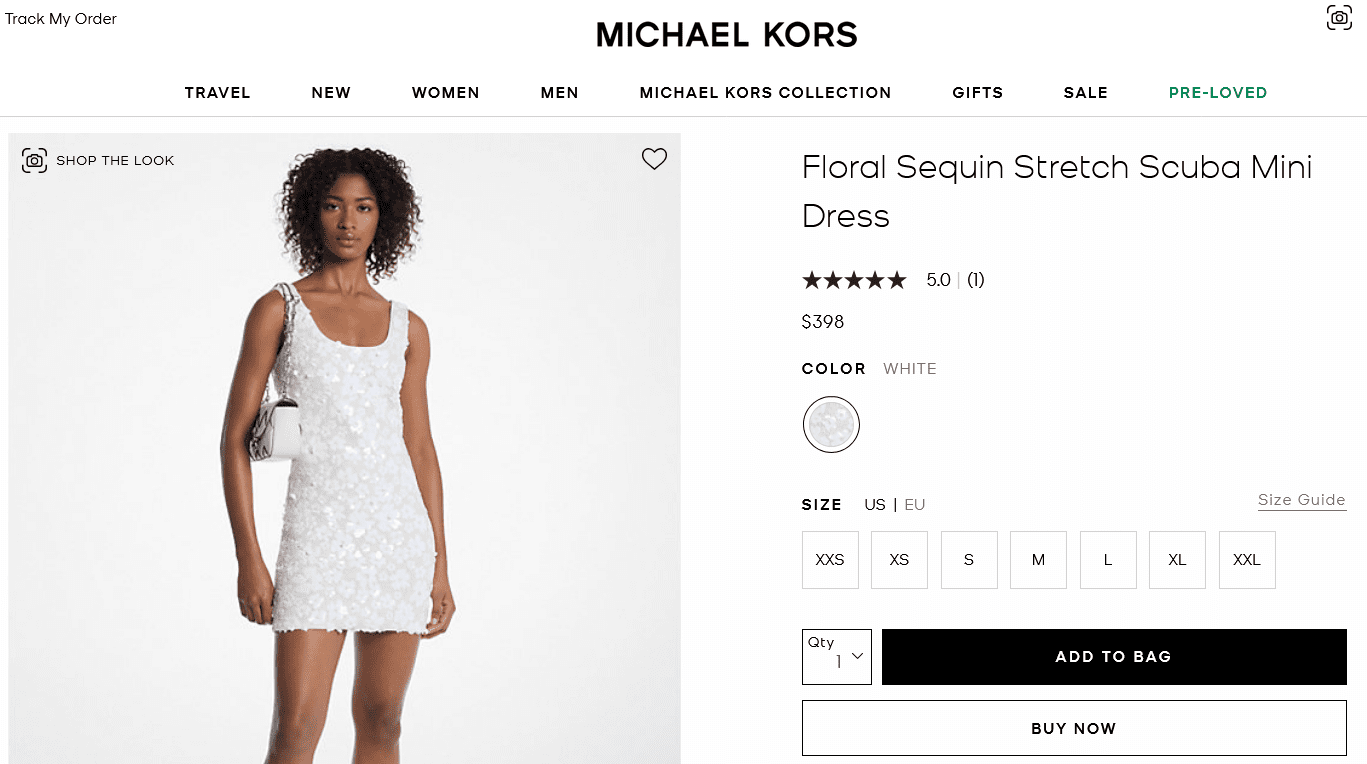Open the Size Guide link
This screenshot has width=1367, height=764.
click(1301, 500)
